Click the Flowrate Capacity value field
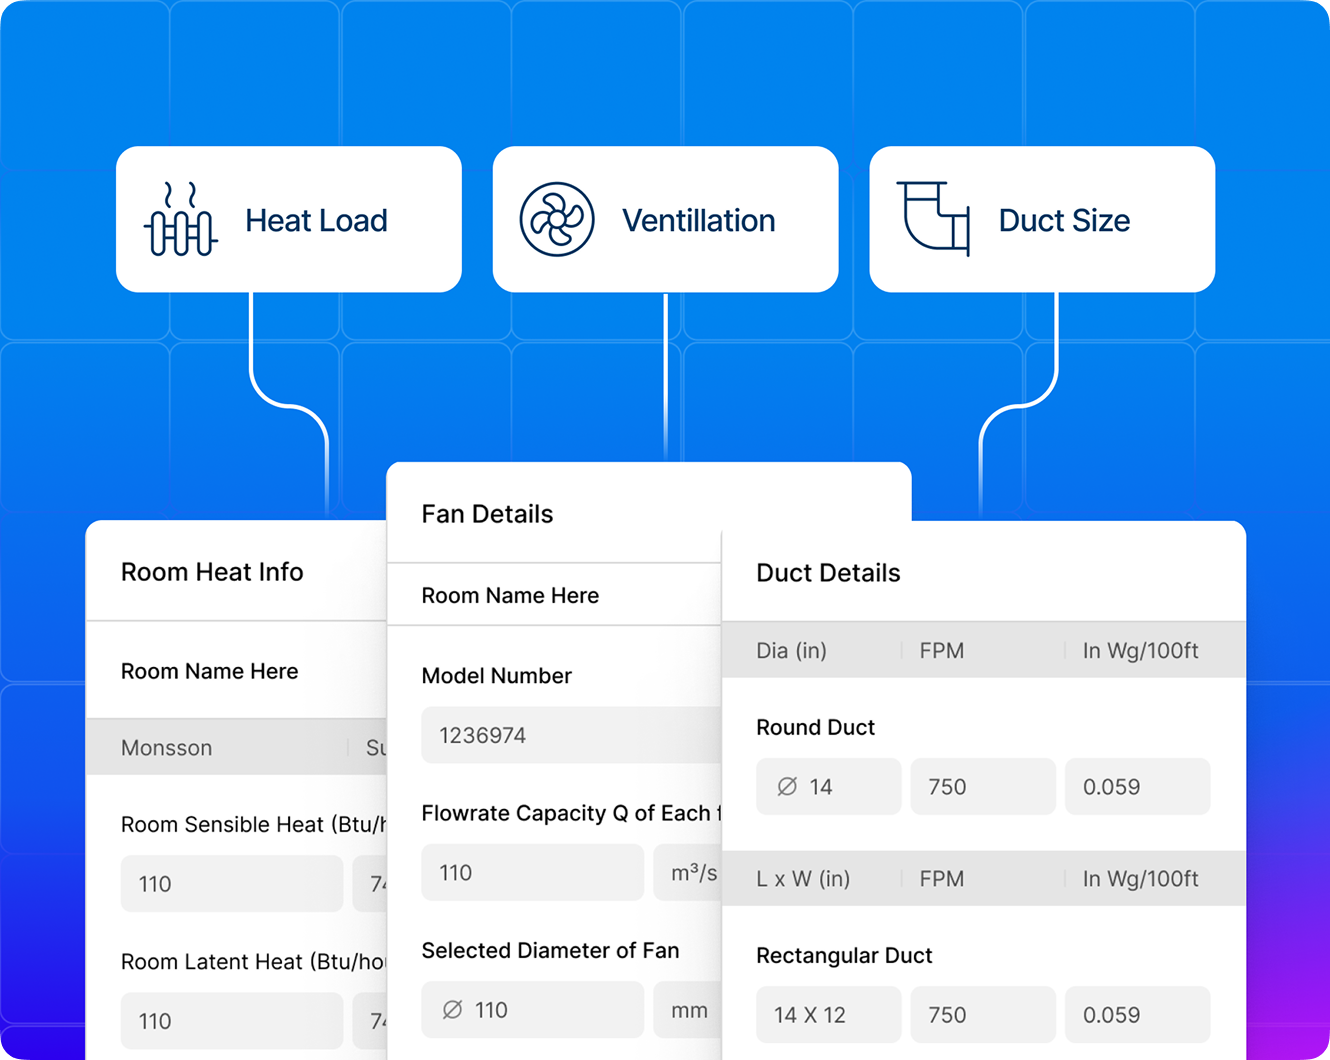The image size is (1330, 1060). 532,872
